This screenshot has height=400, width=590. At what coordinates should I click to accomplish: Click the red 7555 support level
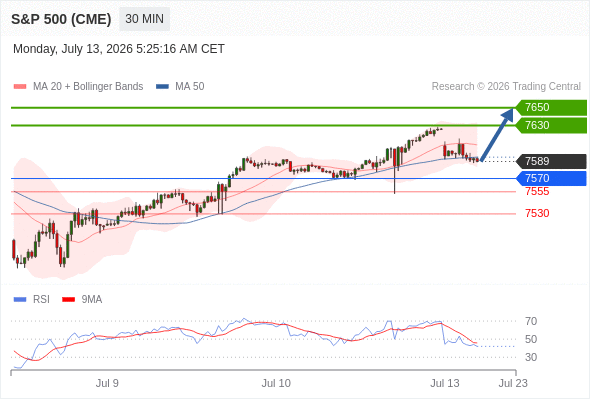pos(537,192)
